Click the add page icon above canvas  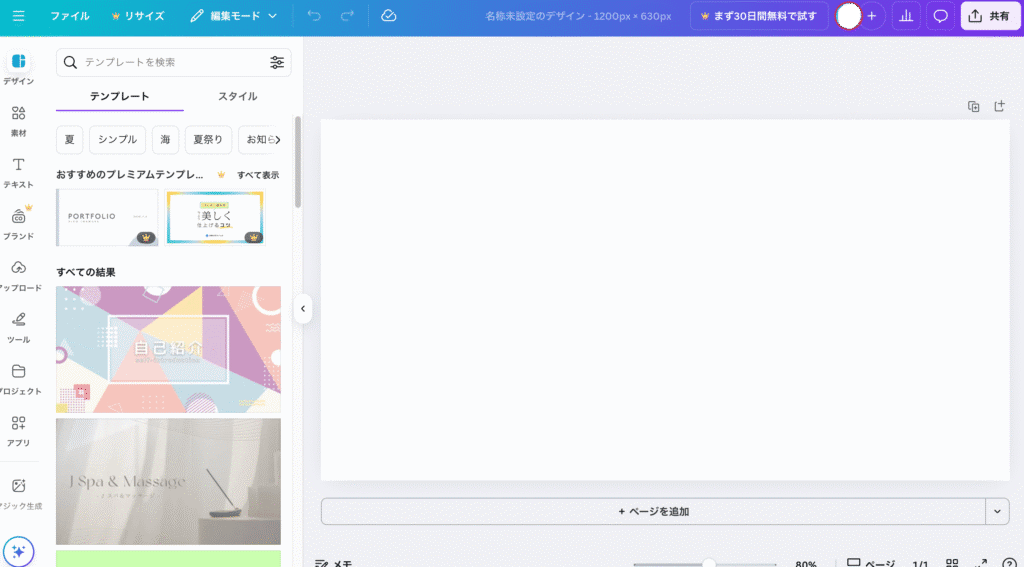pos(999,106)
